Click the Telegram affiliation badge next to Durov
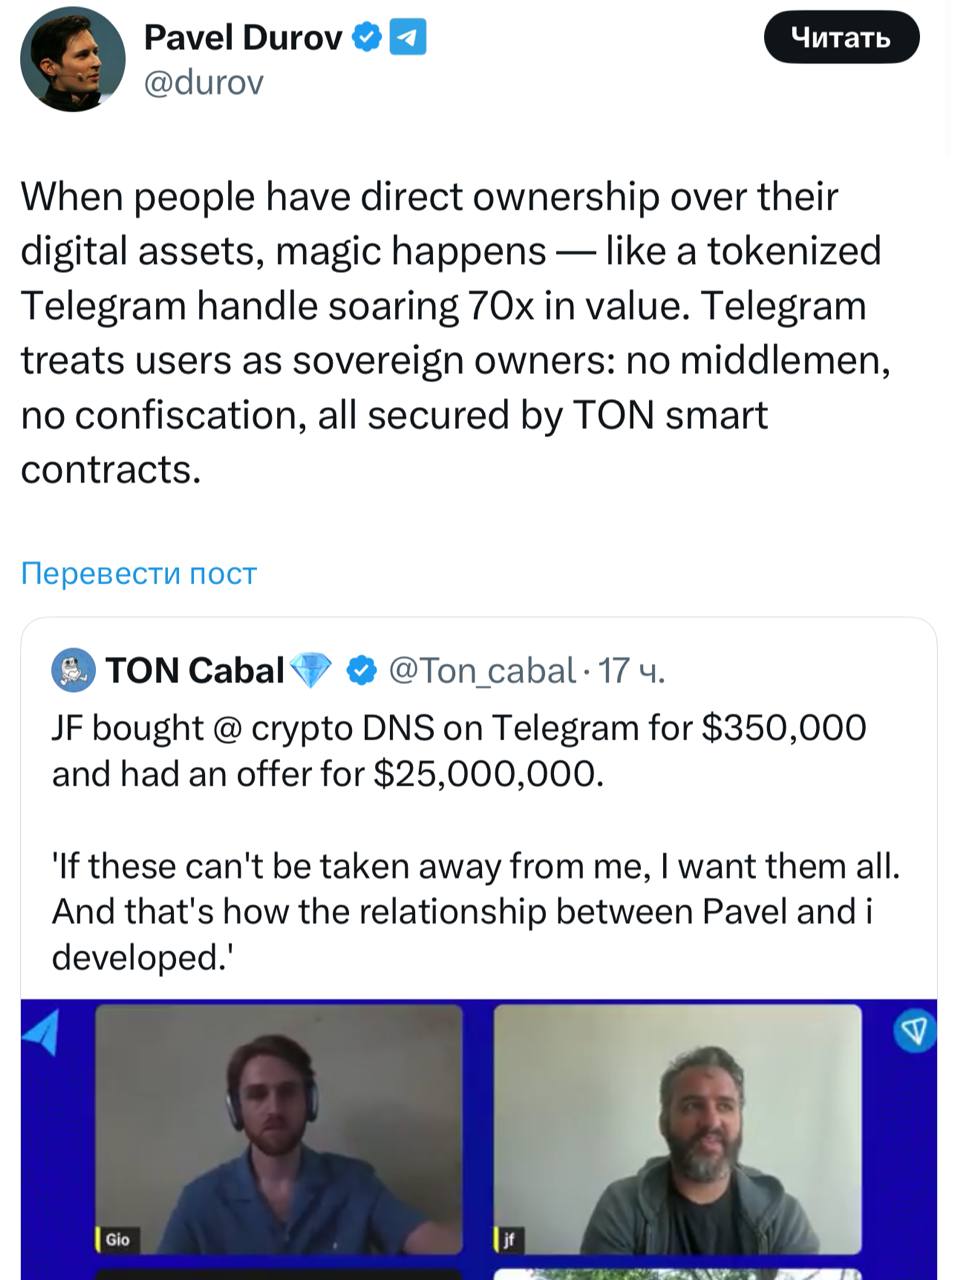This screenshot has width=958, height=1280. pos(408,38)
